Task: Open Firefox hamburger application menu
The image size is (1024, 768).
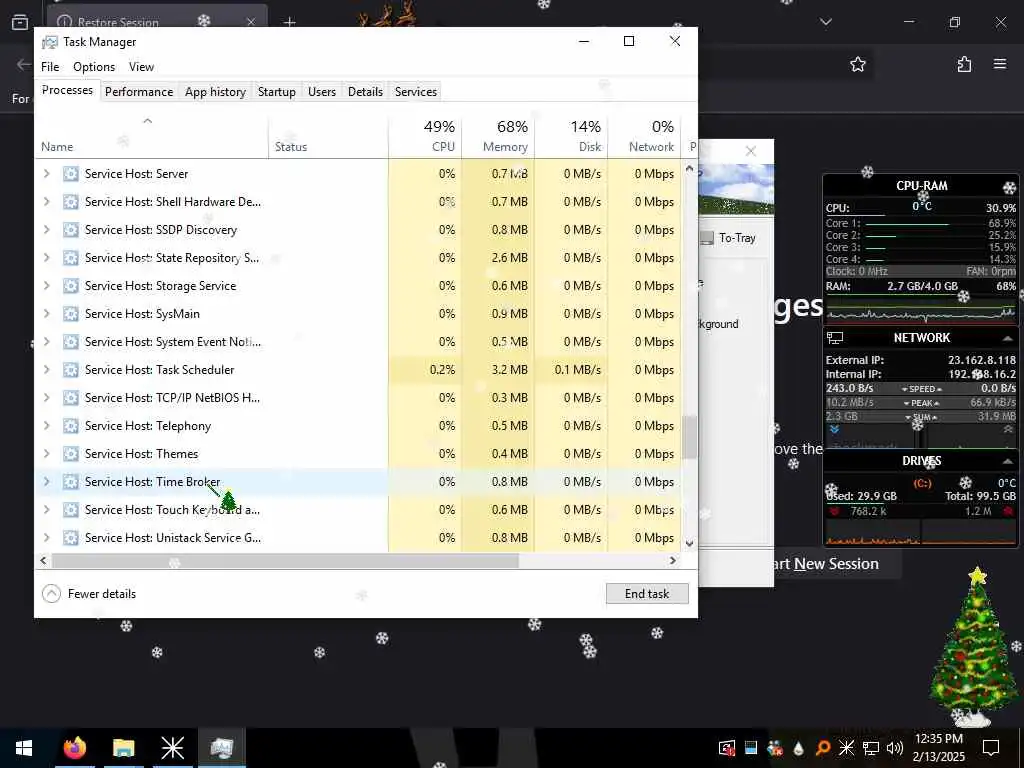Action: pyautogui.click(x=1000, y=64)
